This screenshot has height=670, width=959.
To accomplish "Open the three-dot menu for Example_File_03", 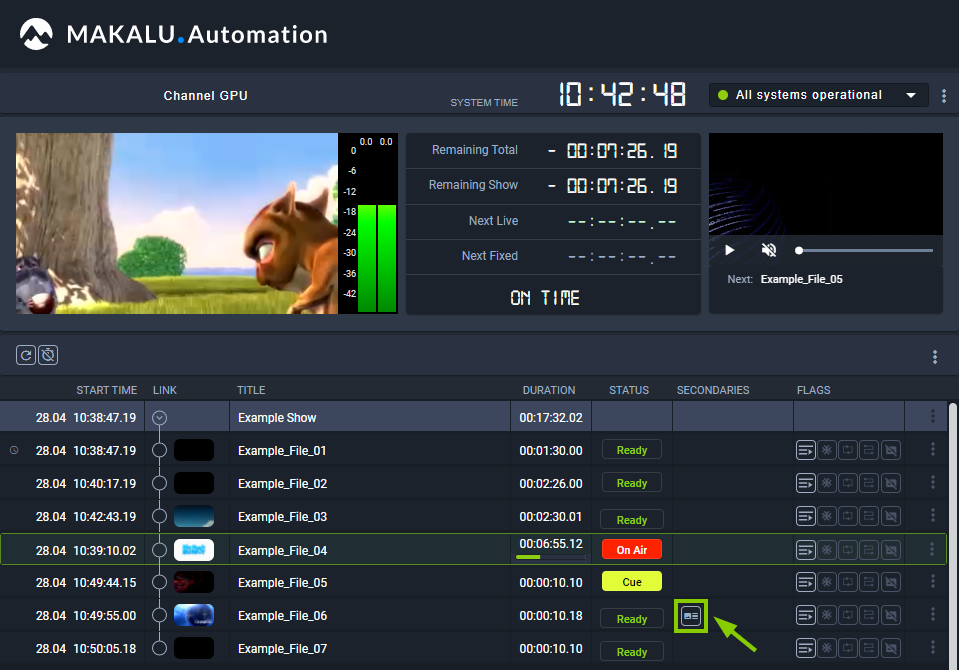I will click(x=933, y=515).
